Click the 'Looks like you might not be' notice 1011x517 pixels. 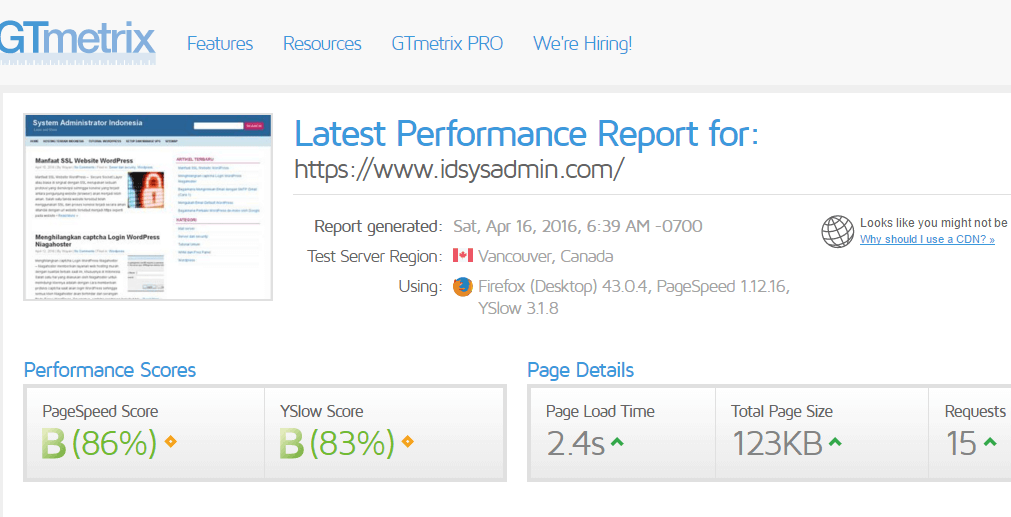[x=934, y=223]
